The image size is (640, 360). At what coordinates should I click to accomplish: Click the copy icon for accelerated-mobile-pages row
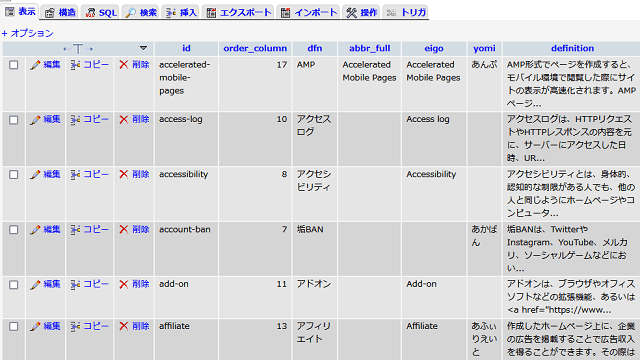pyautogui.click(x=75, y=65)
